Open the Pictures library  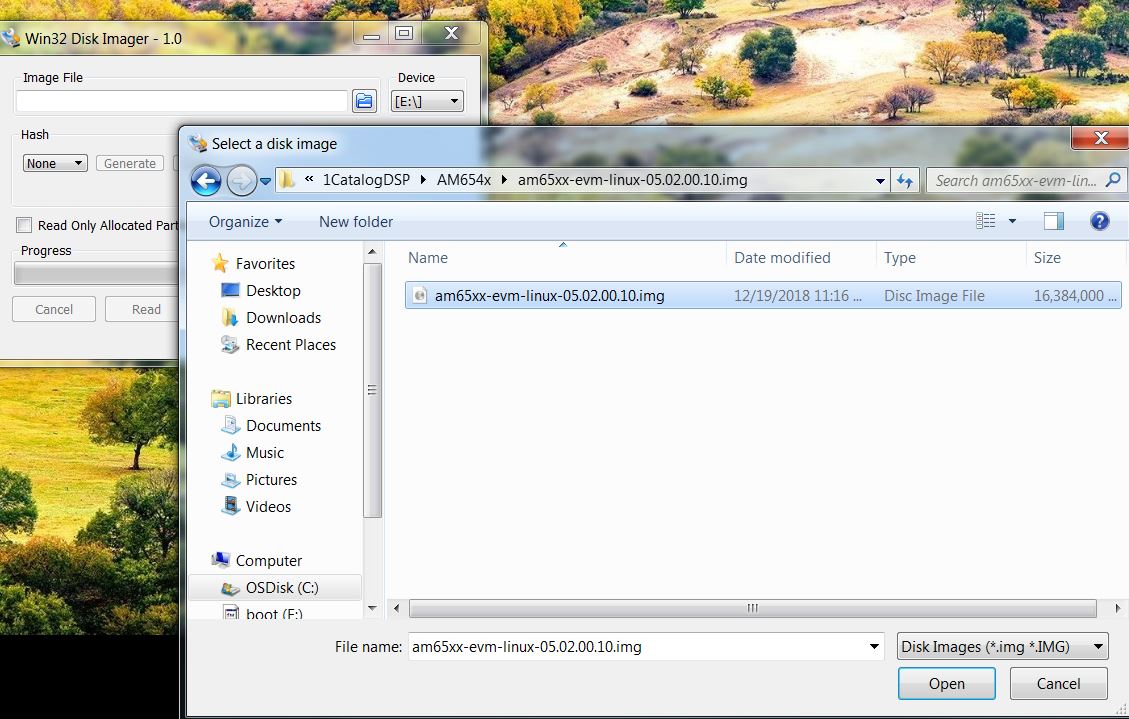tap(271, 479)
